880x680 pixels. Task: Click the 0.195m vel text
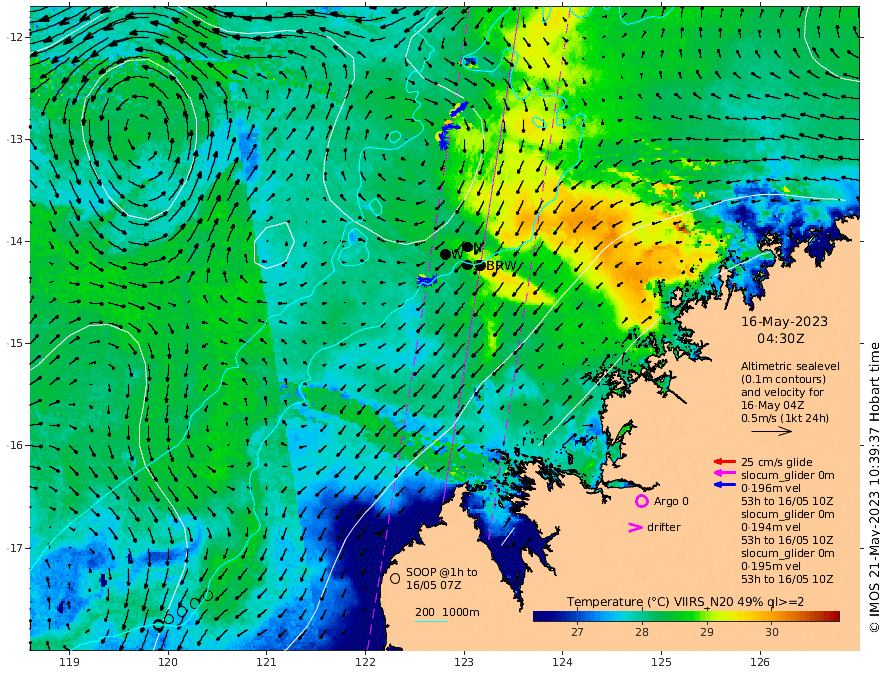[771, 566]
